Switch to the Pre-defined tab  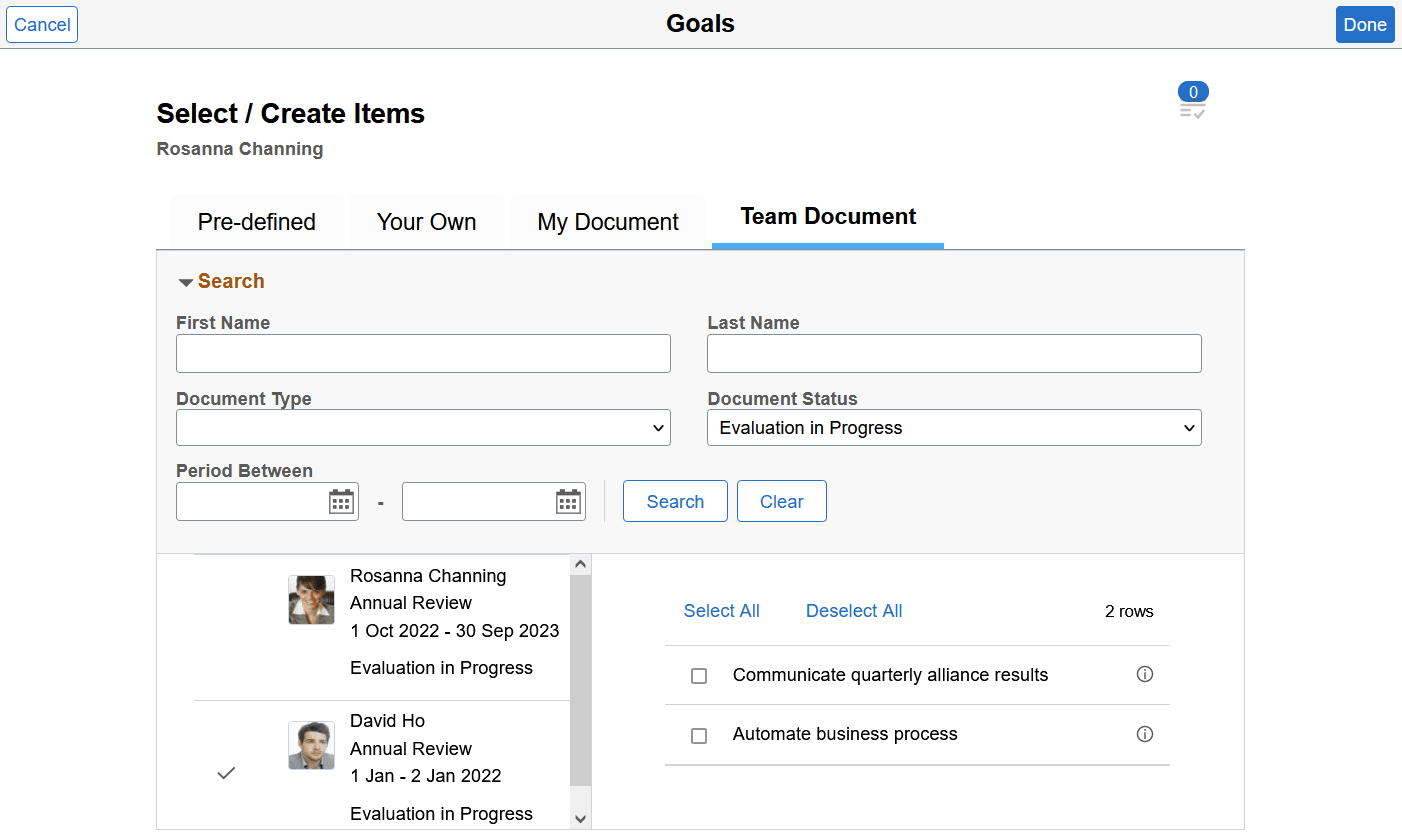pyautogui.click(x=256, y=221)
